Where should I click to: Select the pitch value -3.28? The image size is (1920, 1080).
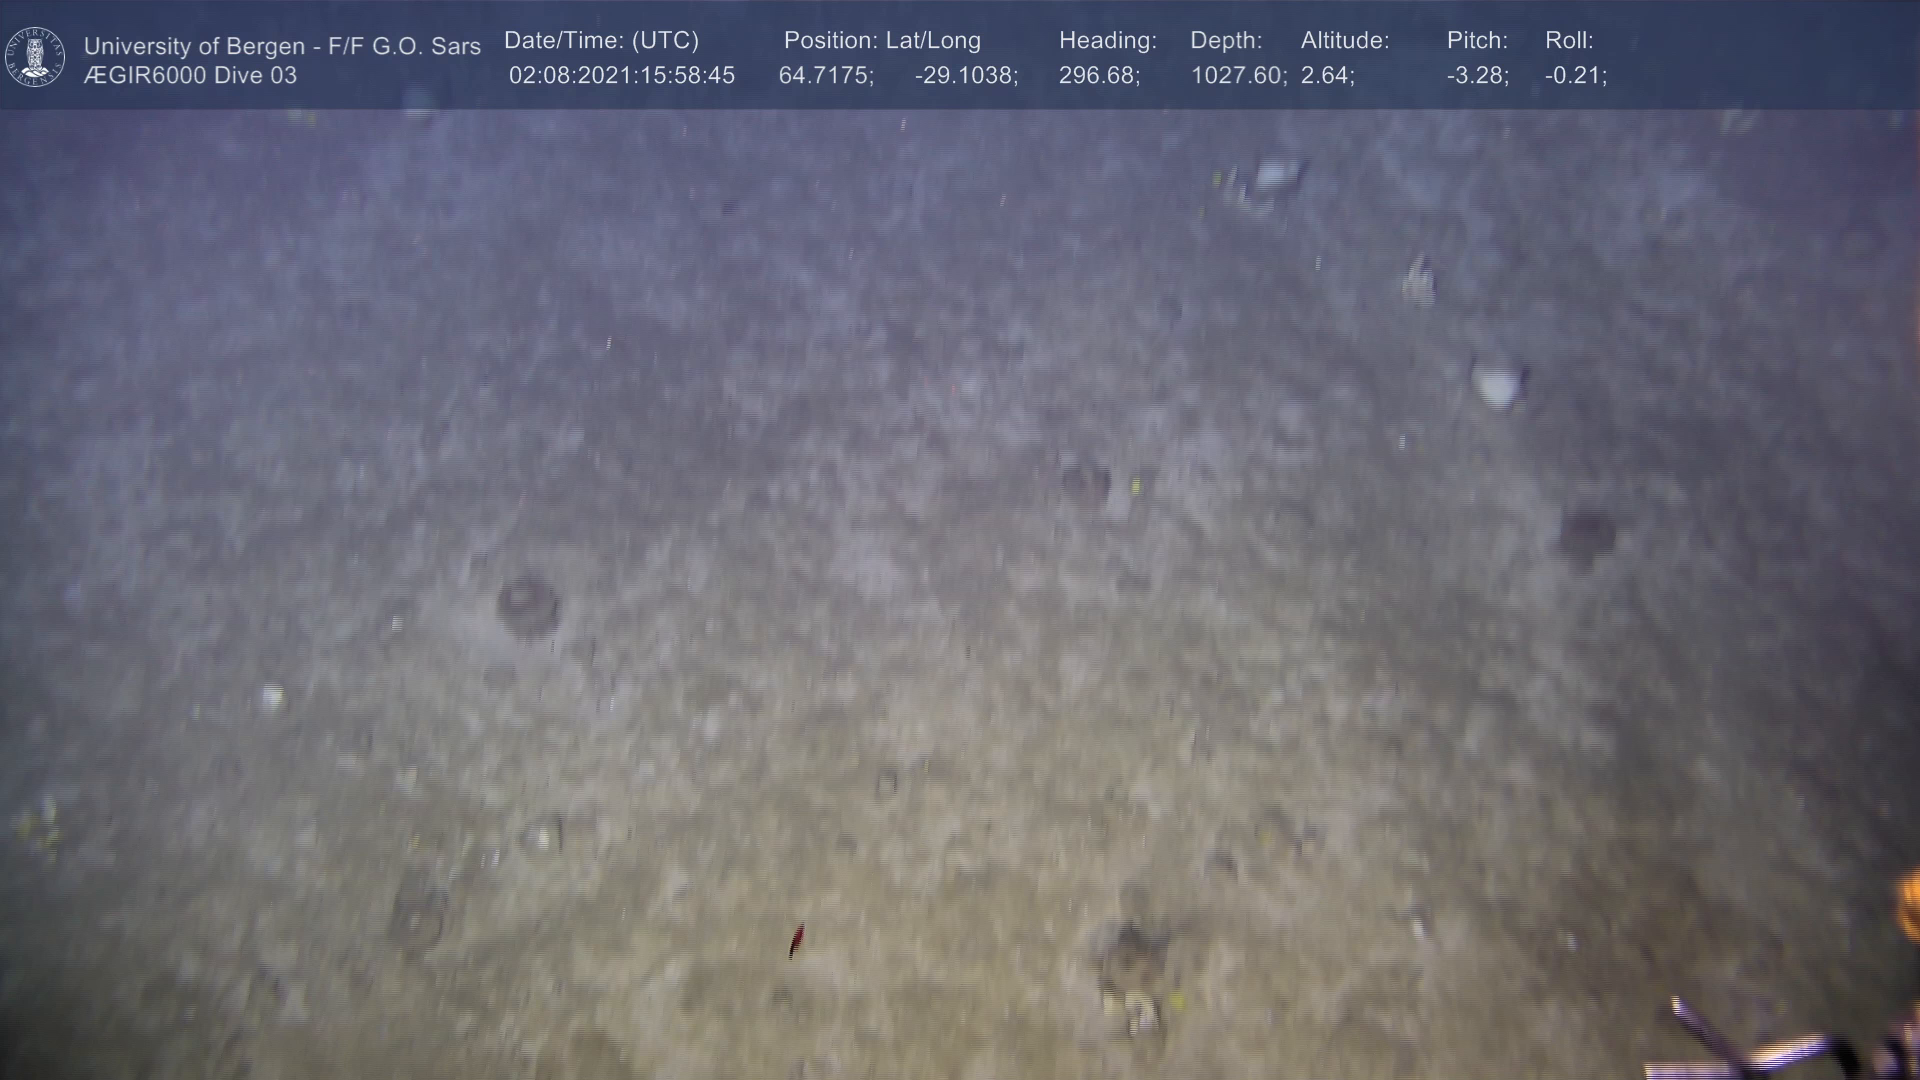tap(1477, 76)
